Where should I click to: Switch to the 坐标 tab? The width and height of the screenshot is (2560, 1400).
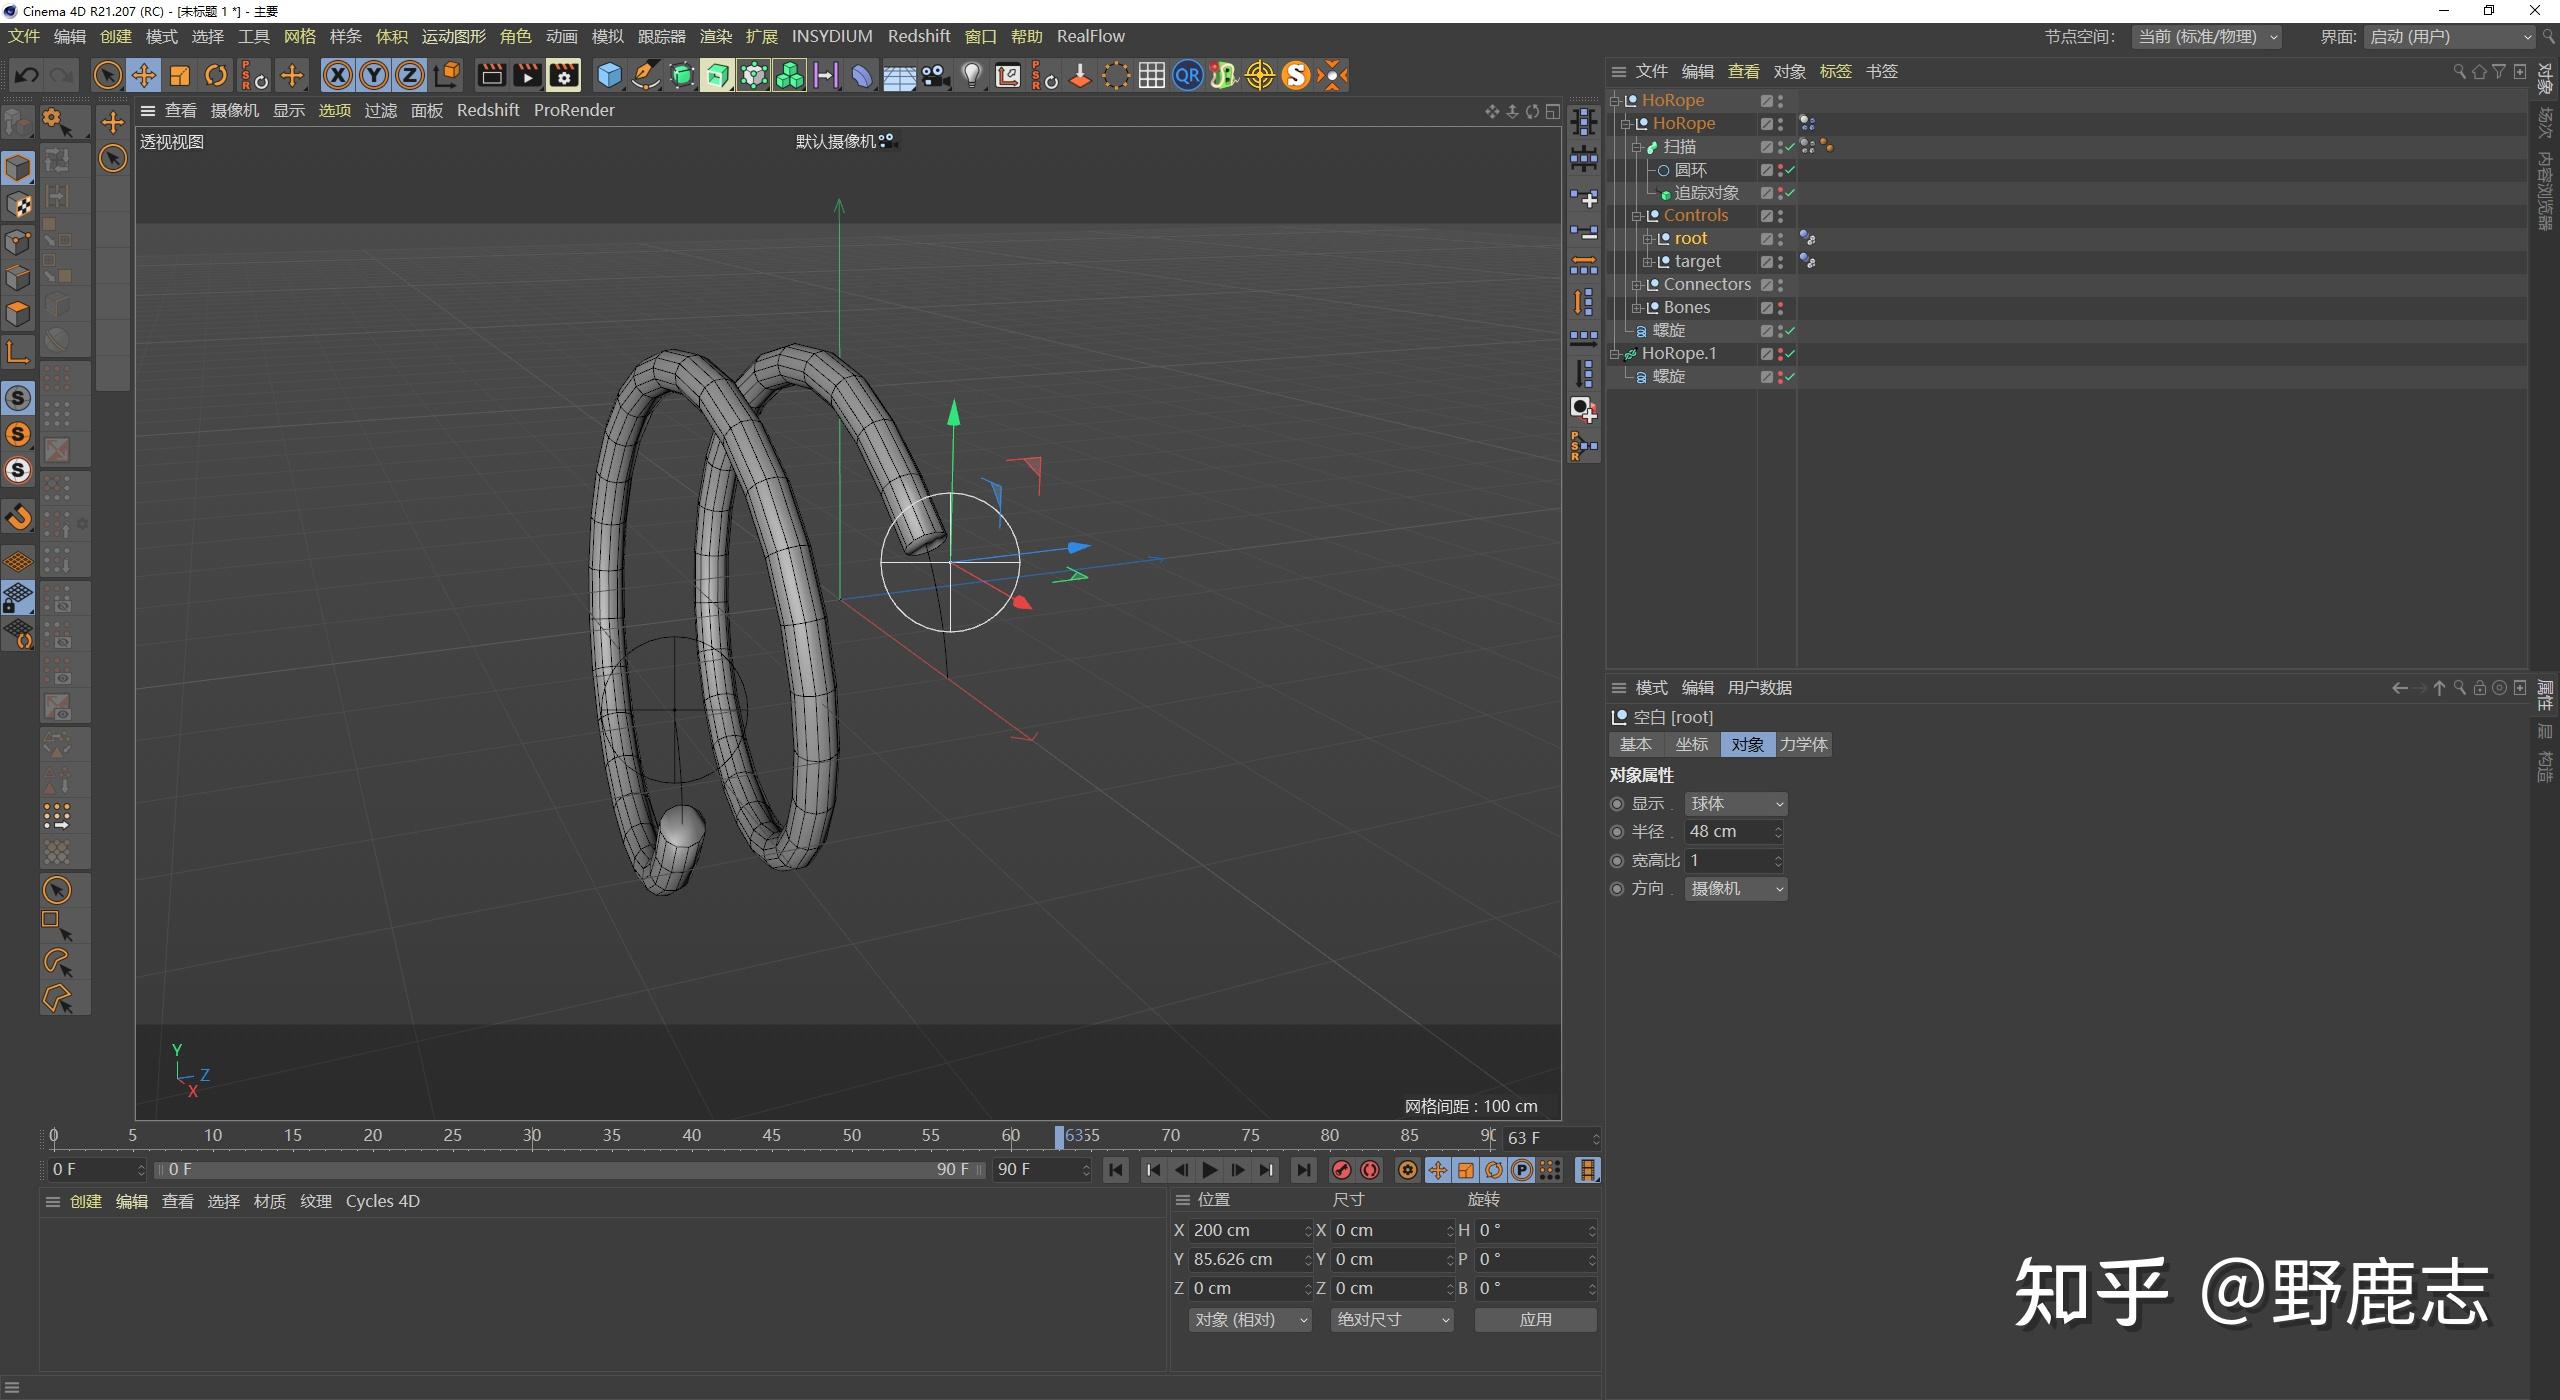pyautogui.click(x=1691, y=745)
